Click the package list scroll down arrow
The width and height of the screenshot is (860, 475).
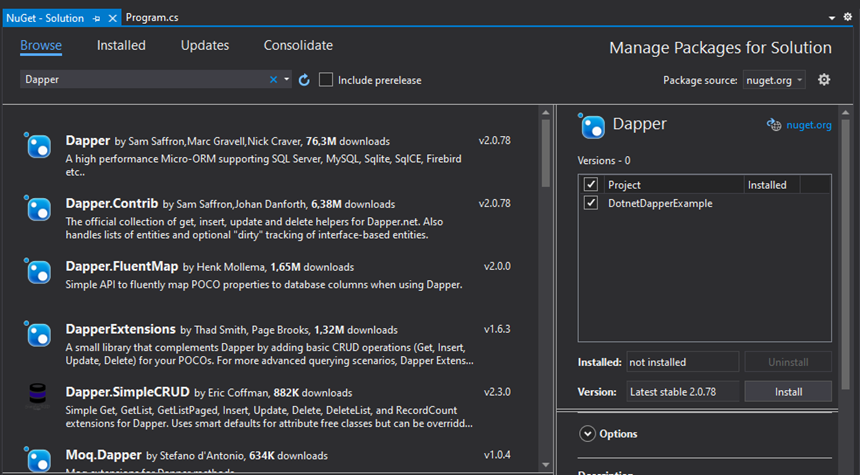point(545,465)
